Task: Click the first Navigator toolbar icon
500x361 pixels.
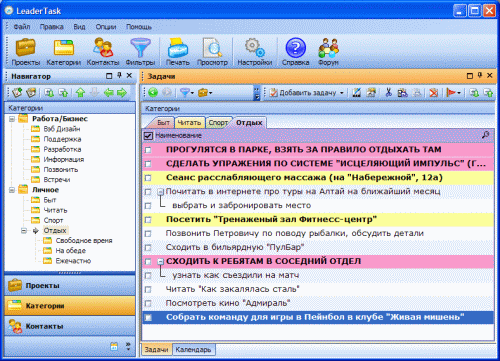Action: coord(17,93)
